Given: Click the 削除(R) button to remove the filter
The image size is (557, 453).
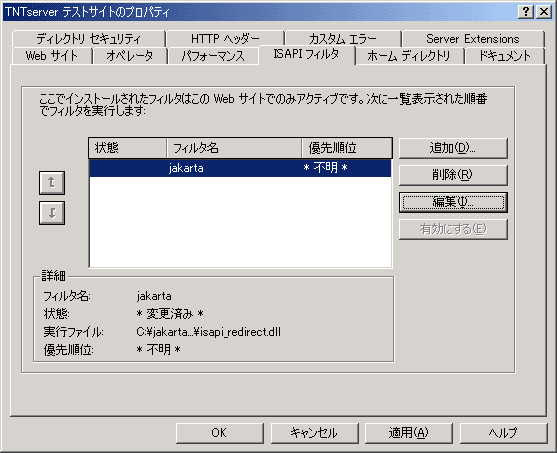Looking at the screenshot, I should pos(453,175).
